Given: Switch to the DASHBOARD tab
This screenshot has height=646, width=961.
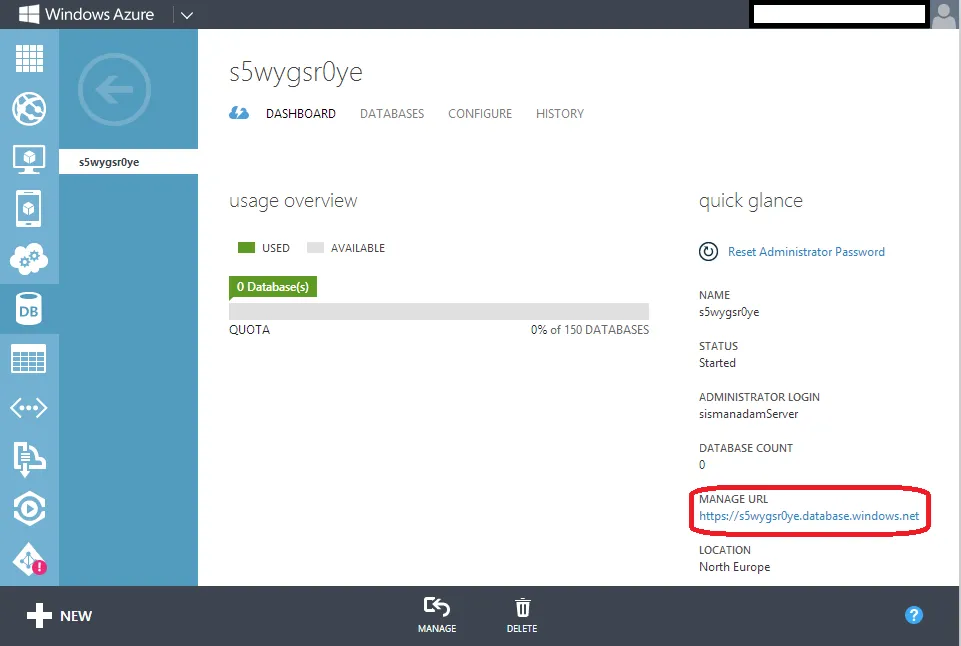Looking at the screenshot, I should pyautogui.click(x=301, y=114).
